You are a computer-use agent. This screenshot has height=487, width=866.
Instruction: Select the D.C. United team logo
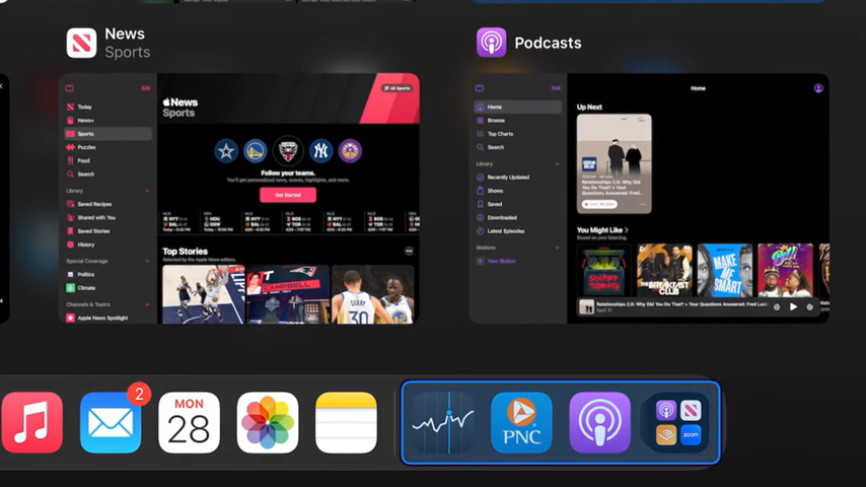pos(288,151)
